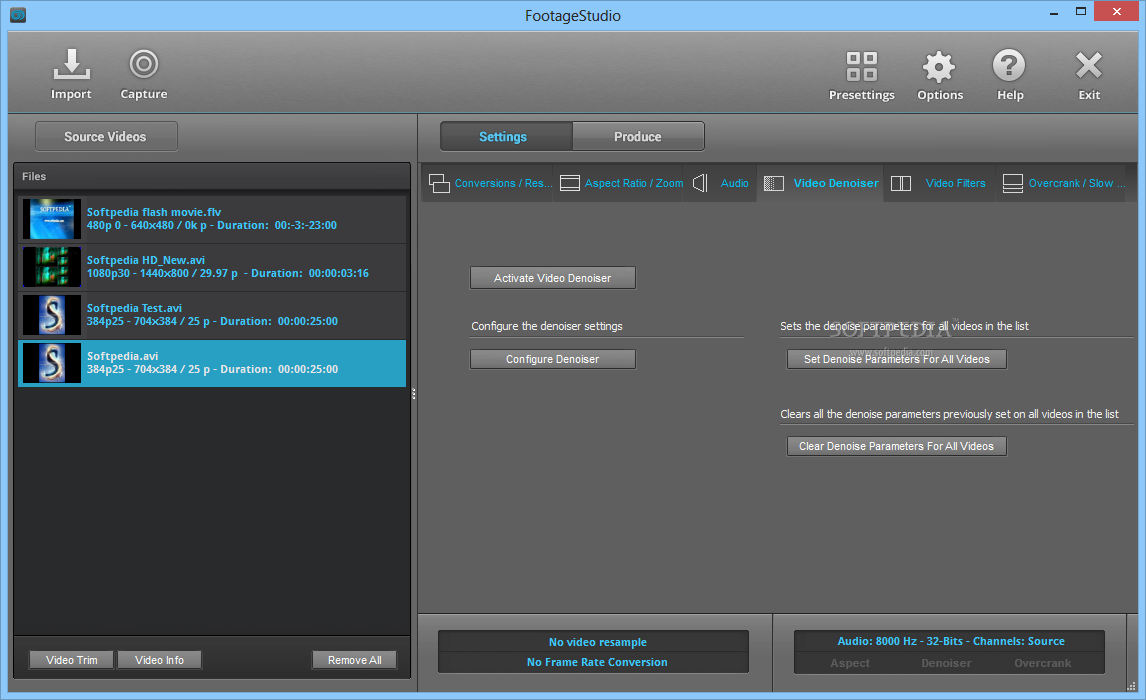Select the Video Denoiser tab label
Image resolution: width=1146 pixels, height=700 pixels.
click(x=836, y=183)
